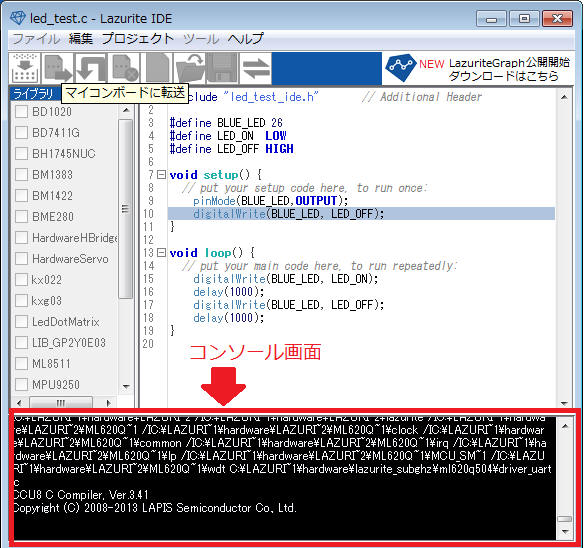This screenshot has width=584, height=548.
Task: Click console scroll-down arrow
Action: (565, 532)
